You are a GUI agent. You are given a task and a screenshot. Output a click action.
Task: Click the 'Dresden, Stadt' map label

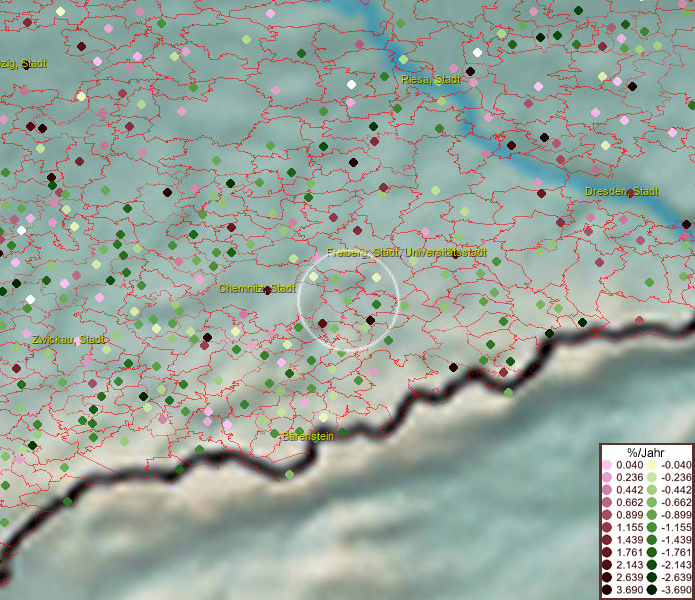tap(621, 191)
